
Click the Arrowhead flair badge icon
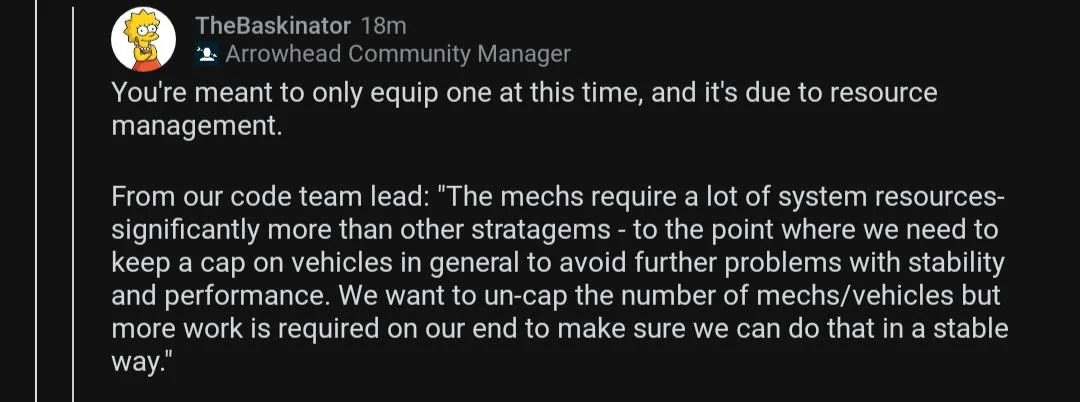[x=207, y=54]
